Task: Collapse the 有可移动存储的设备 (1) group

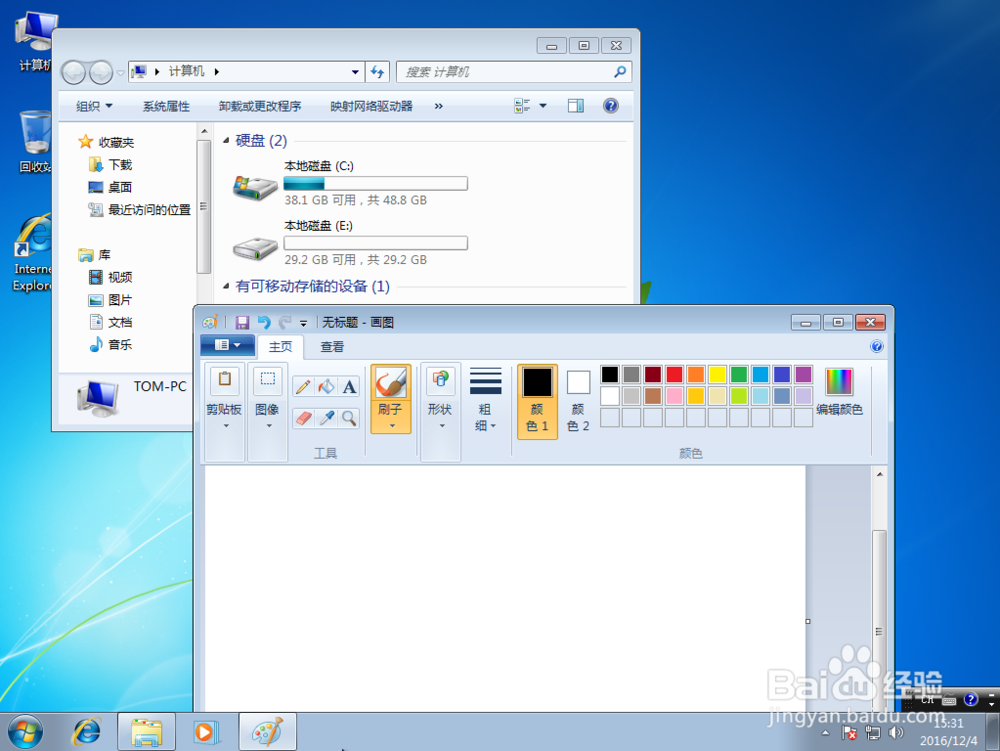Action: (226, 286)
